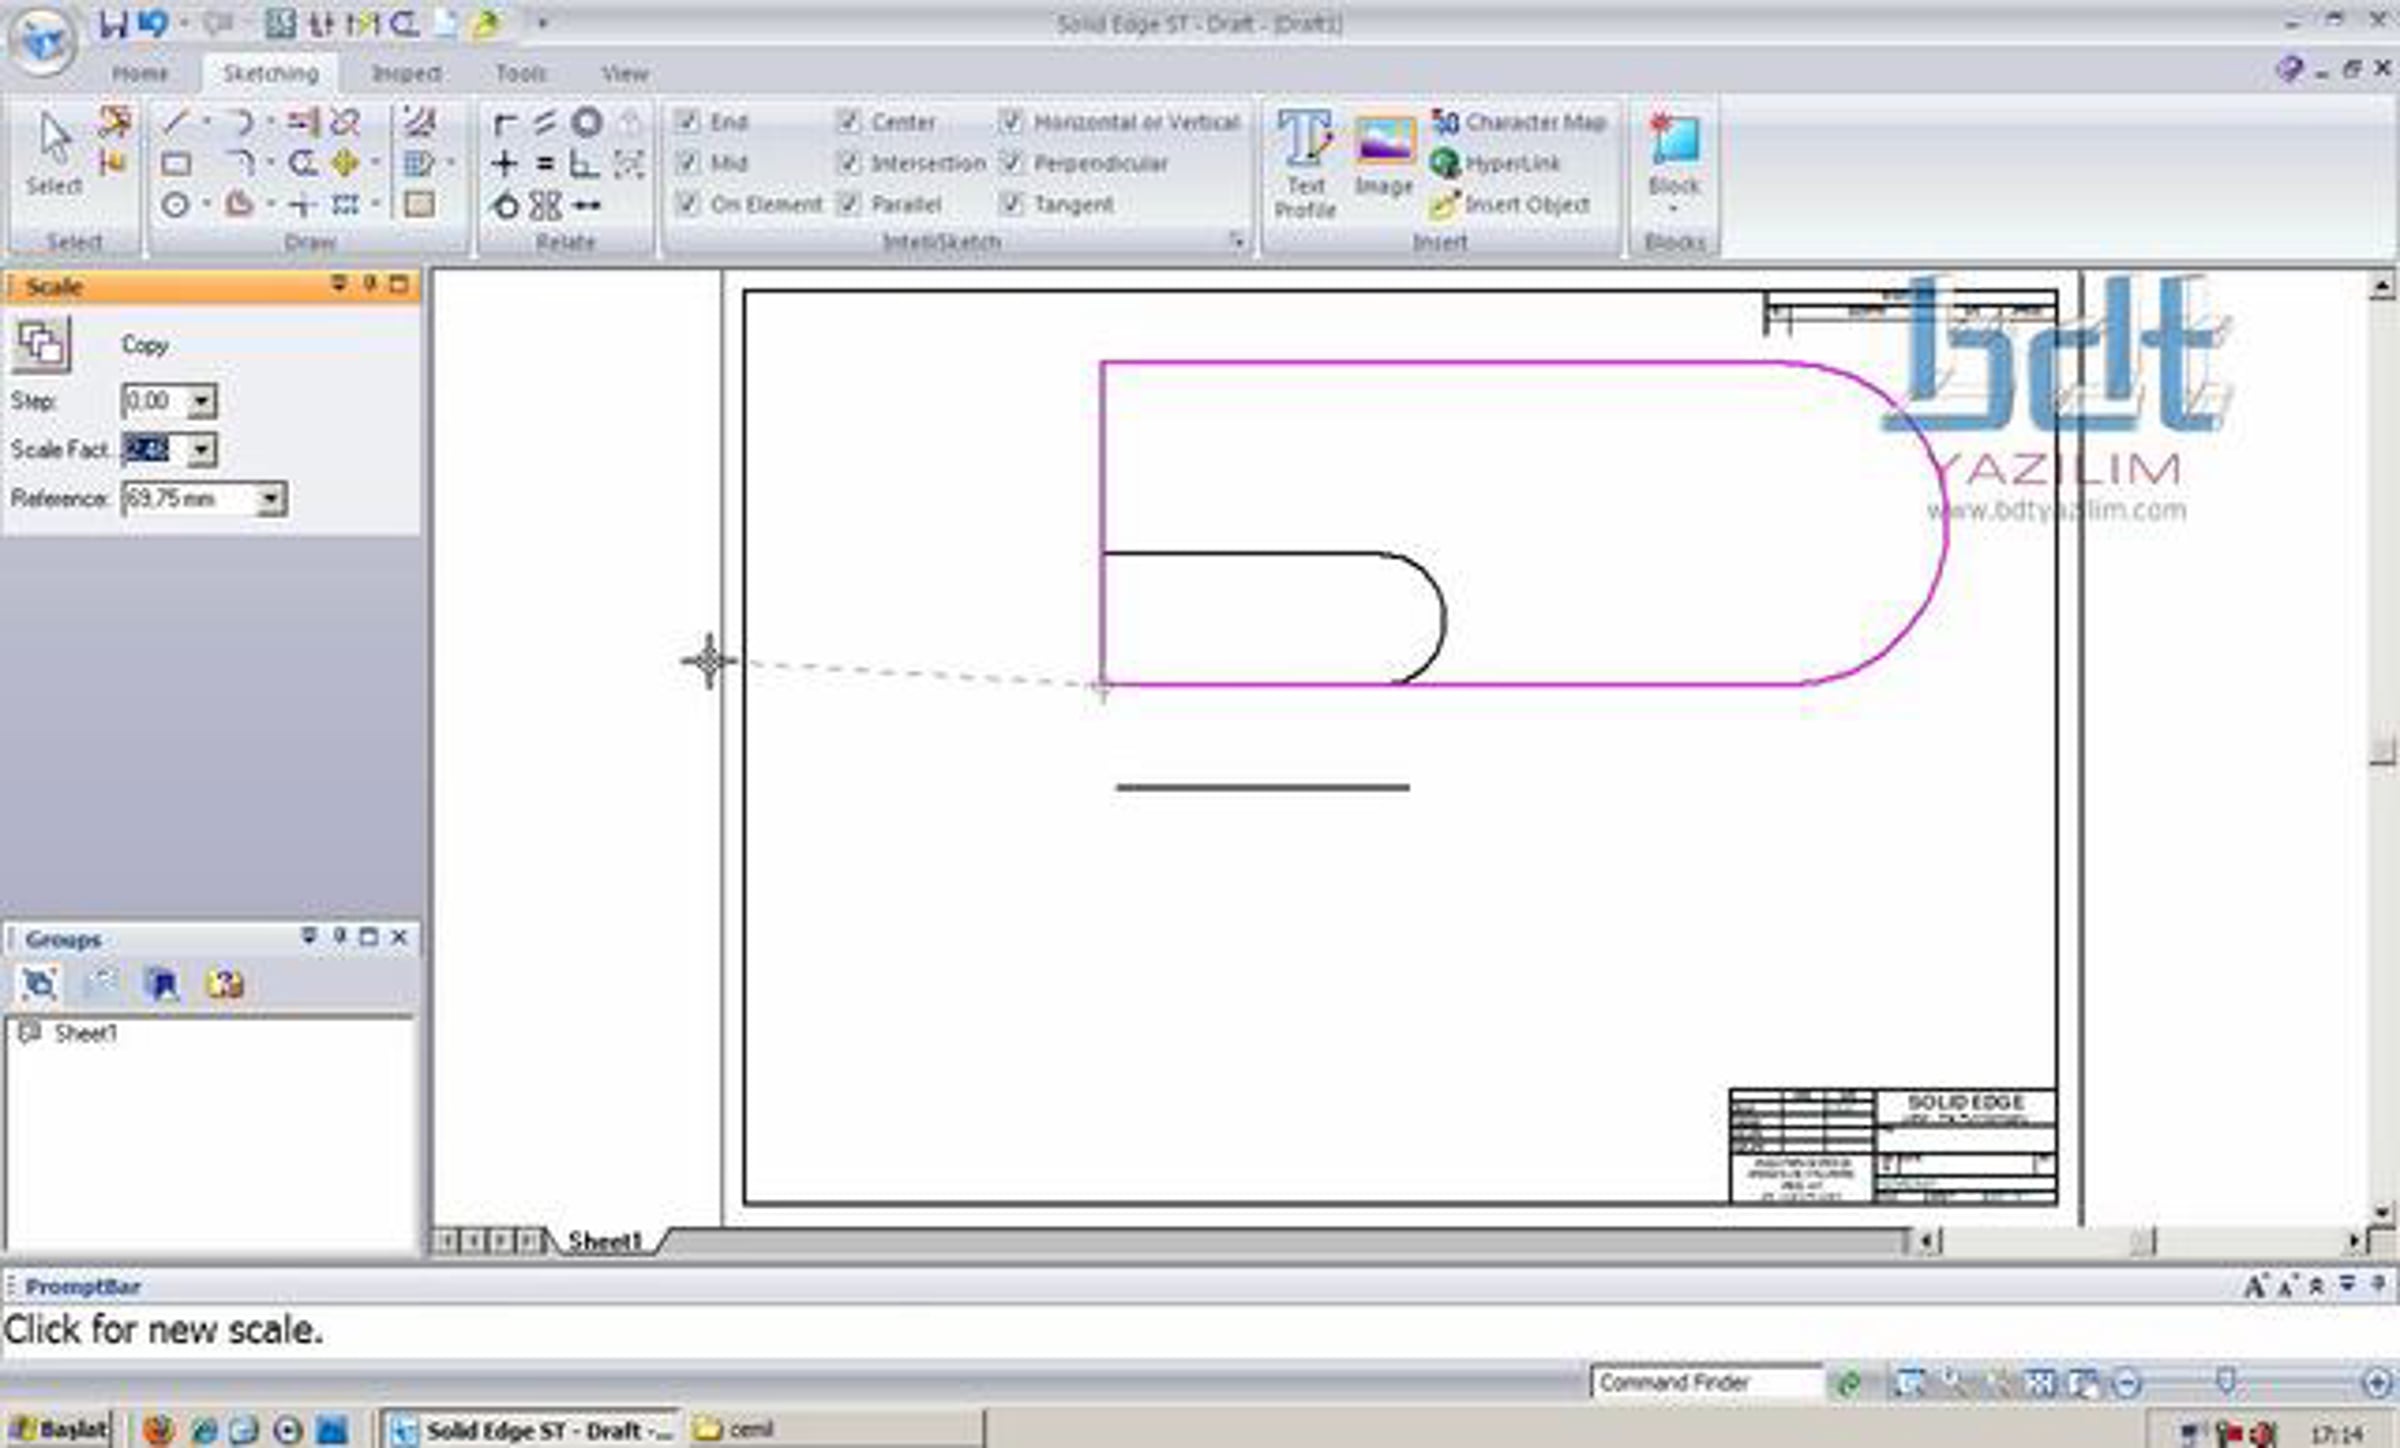Apply the Tangent relationship icon

click(x=505, y=205)
